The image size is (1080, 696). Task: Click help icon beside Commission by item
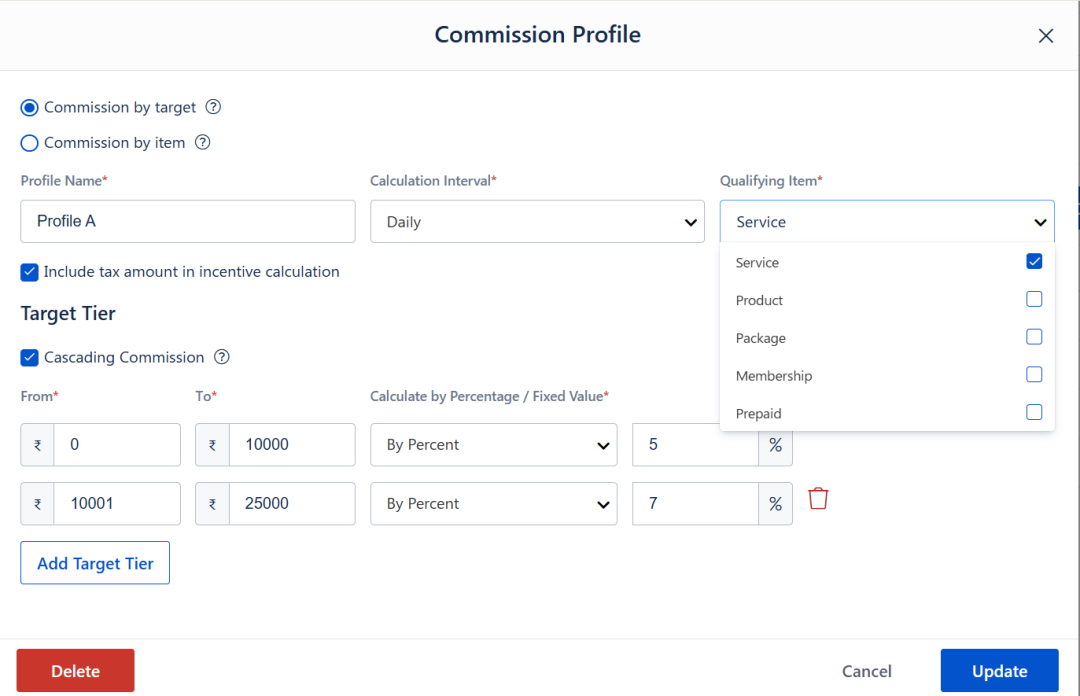202,142
